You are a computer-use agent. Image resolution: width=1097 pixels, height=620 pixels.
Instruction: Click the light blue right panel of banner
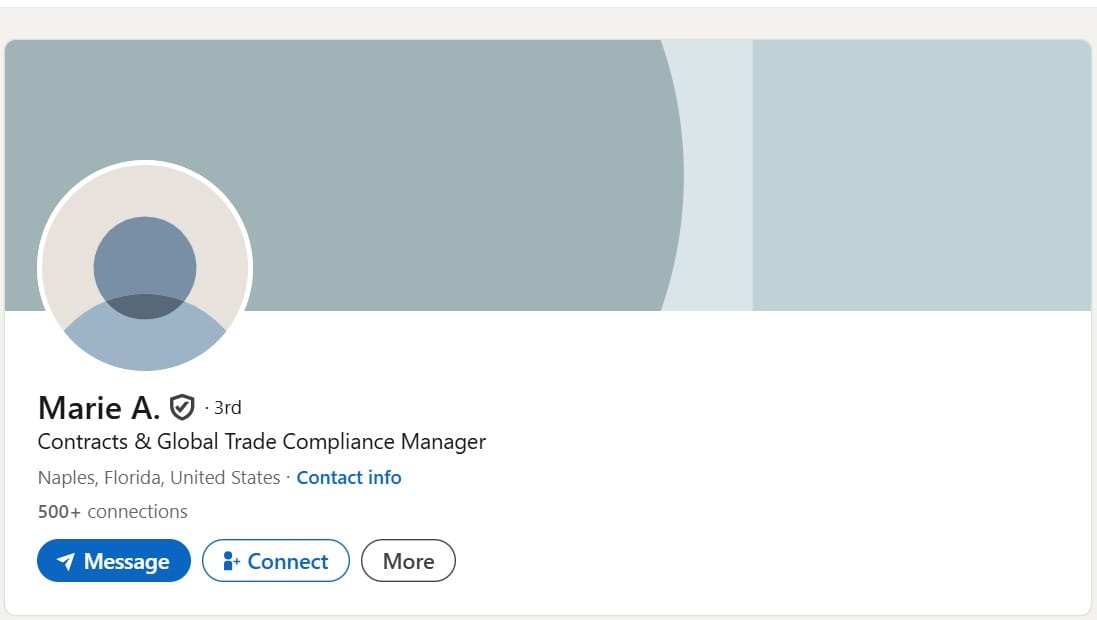click(x=921, y=175)
